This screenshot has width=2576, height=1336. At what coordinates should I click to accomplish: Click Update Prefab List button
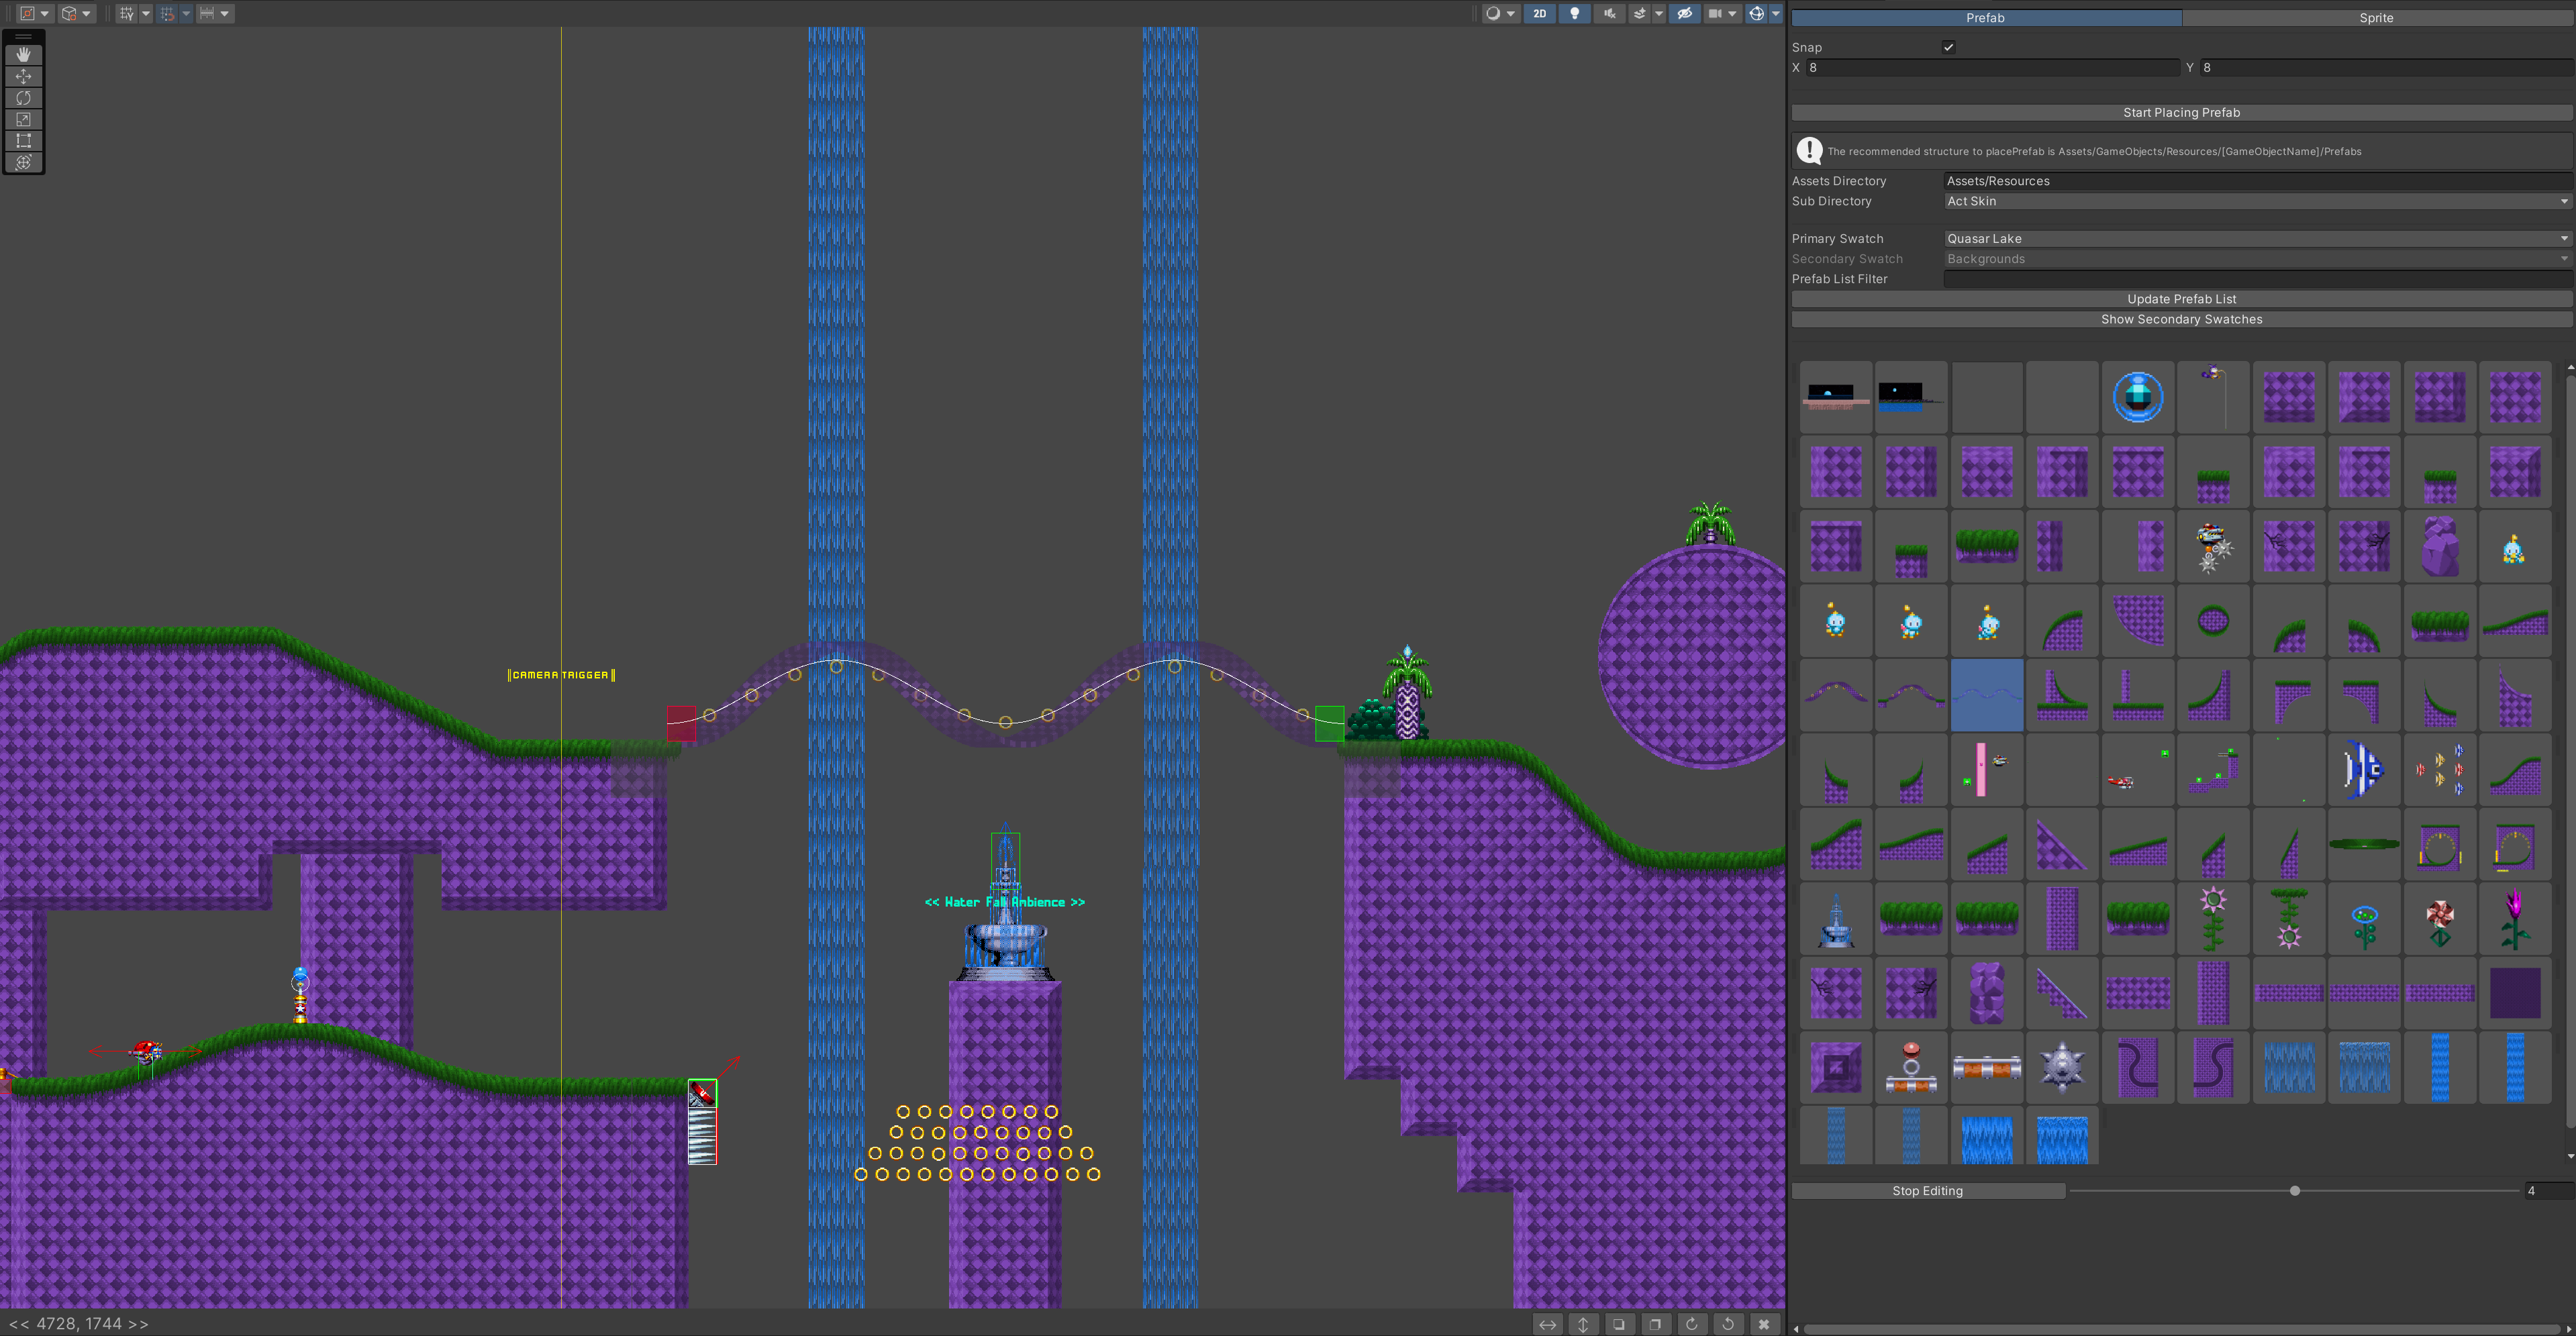pos(2181,299)
